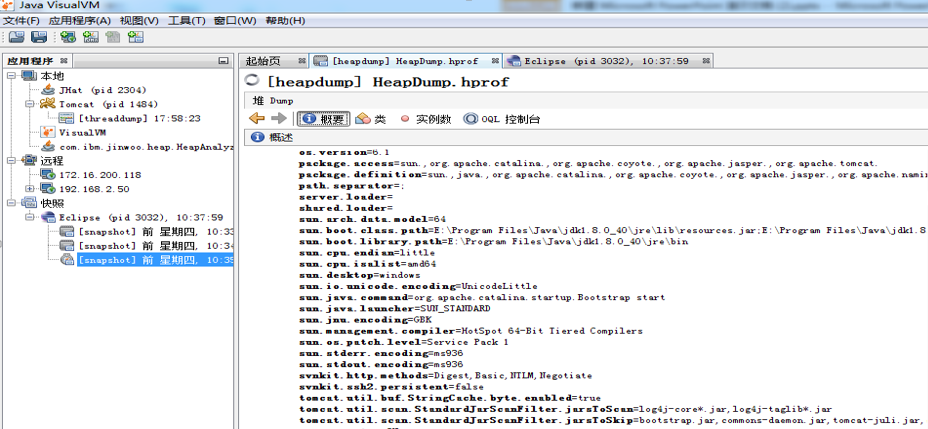Click the JHat coffee cup icon

[x=49, y=90]
